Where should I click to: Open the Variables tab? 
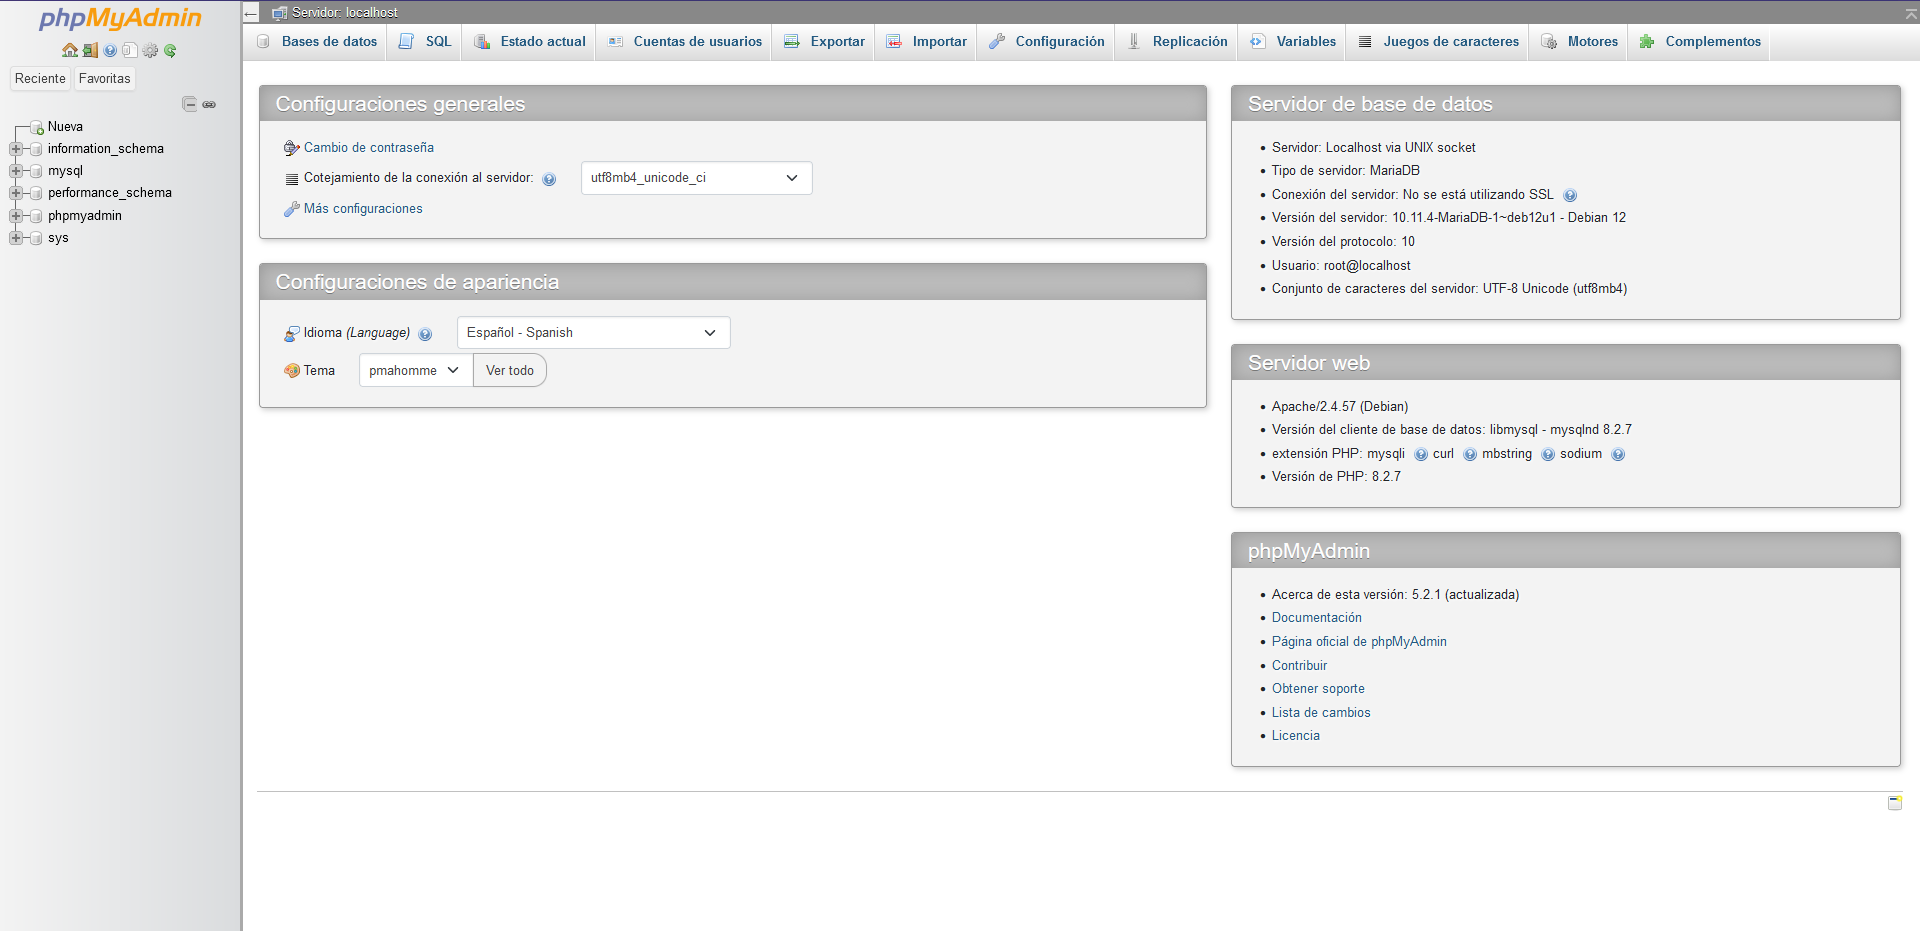(x=1293, y=42)
